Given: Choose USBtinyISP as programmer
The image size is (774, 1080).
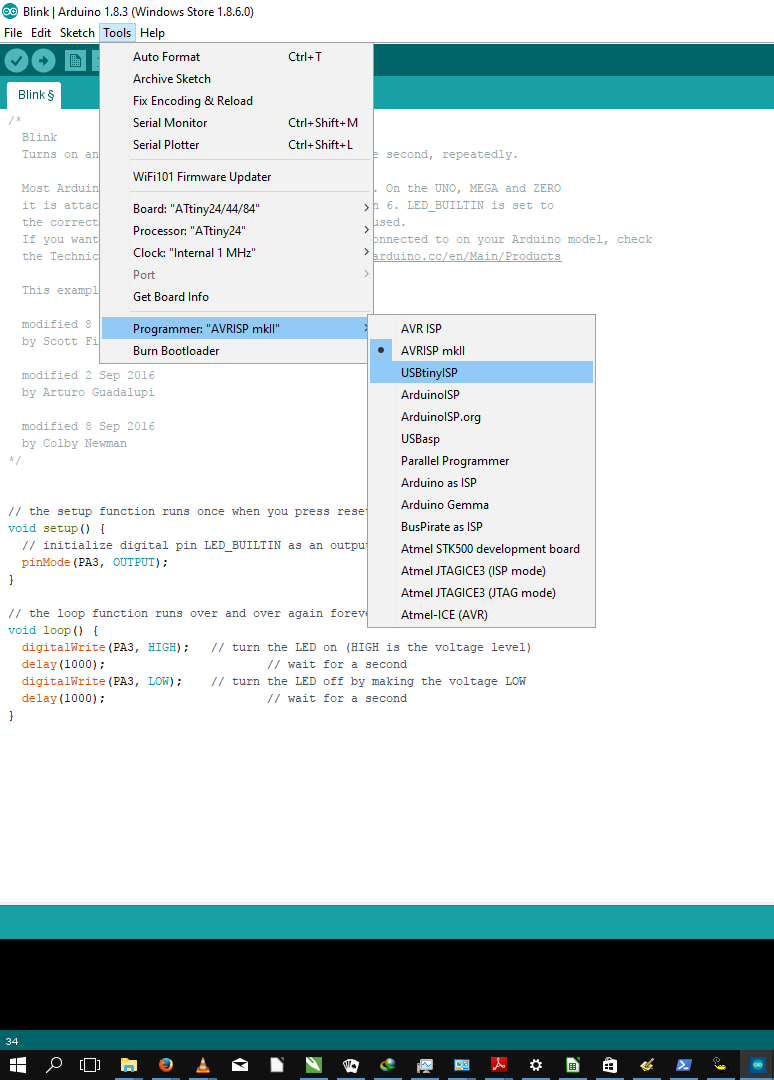Looking at the screenshot, I should [x=481, y=373].
